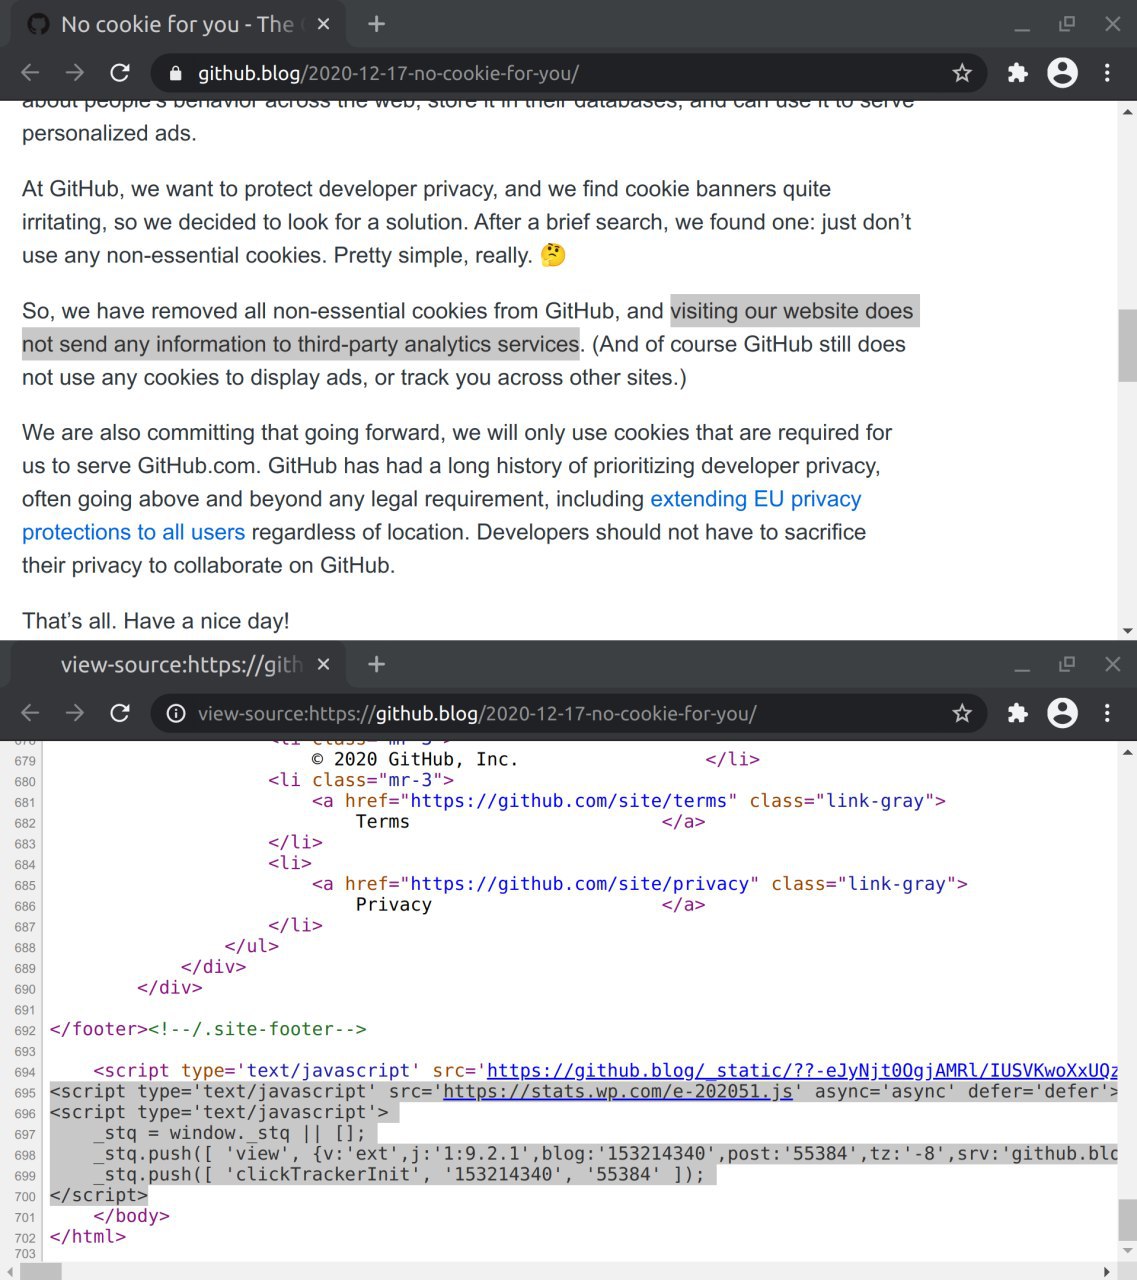Maximize the top github.blog window
The width and height of the screenshot is (1137, 1280).
point(1067,24)
